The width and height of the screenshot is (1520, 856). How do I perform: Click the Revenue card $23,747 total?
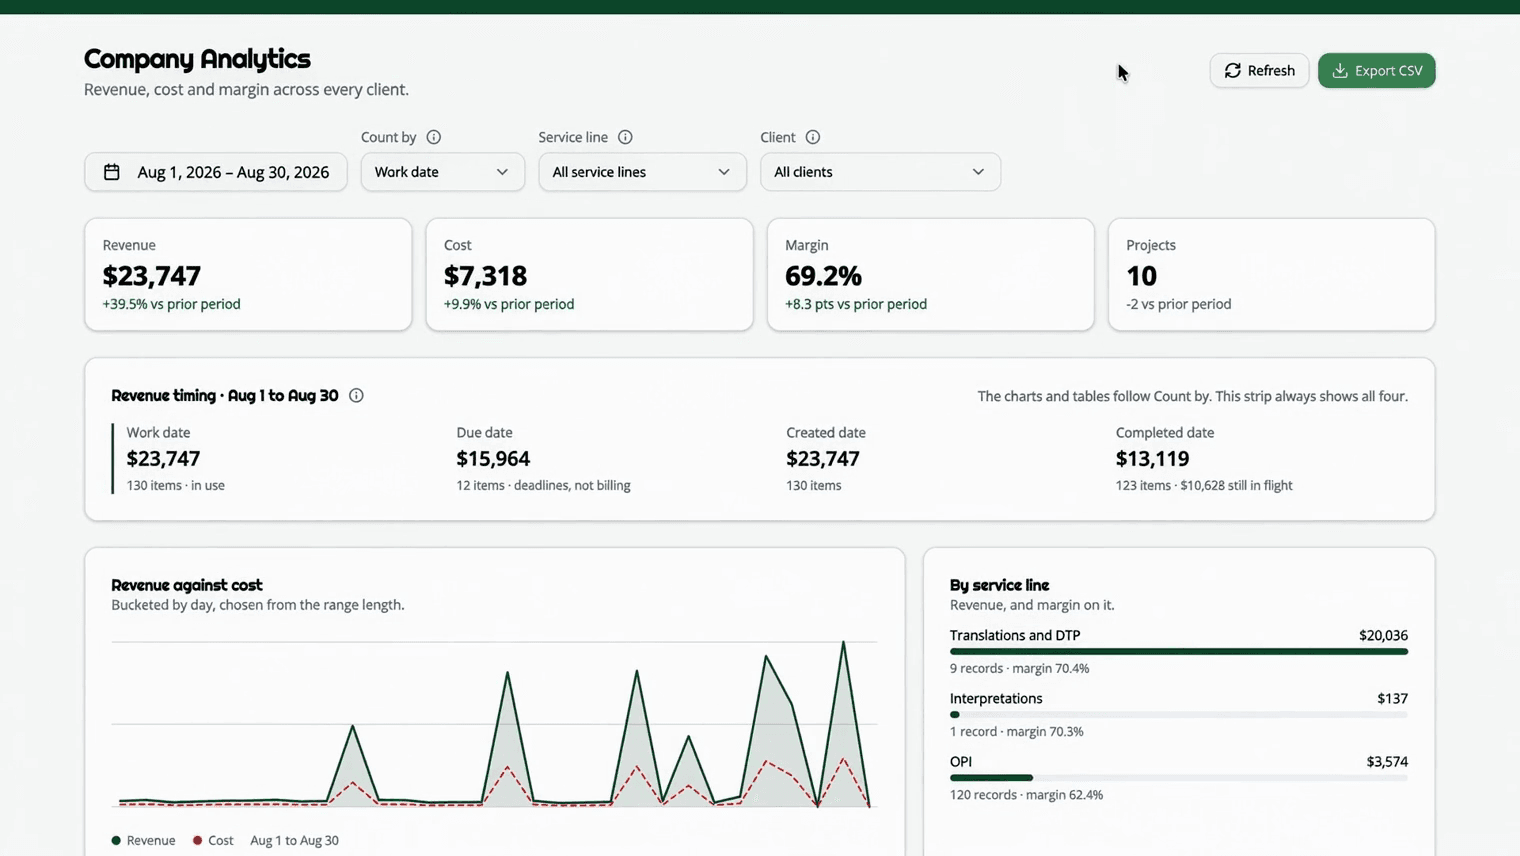point(152,276)
